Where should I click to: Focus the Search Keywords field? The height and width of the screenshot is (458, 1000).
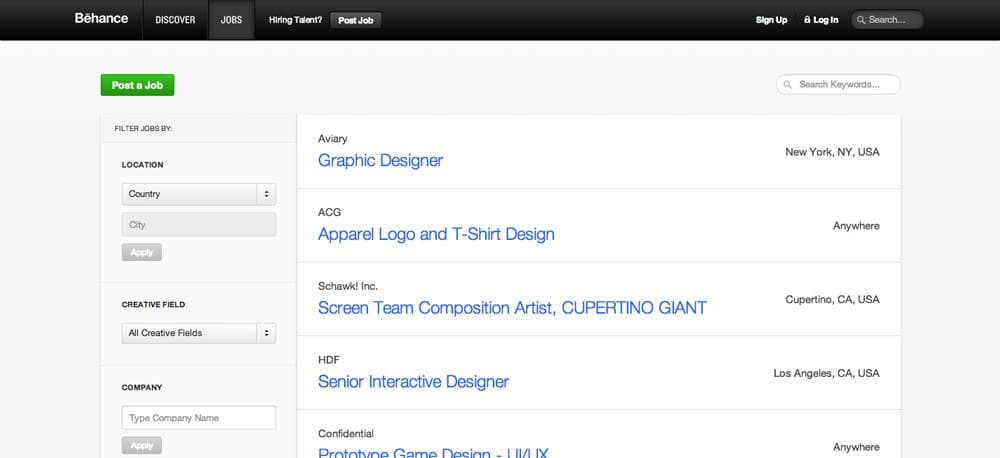(x=838, y=84)
